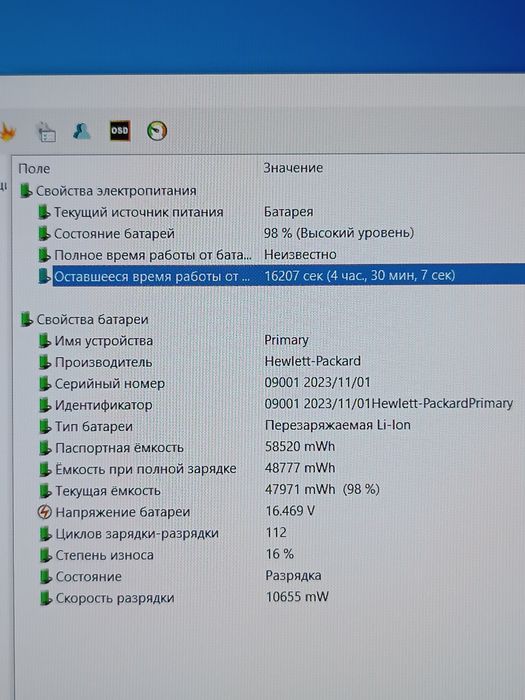Image resolution: width=525 pixels, height=700 pixels.
Task: Select the Тип батареи label
Action: pos(94,427)
